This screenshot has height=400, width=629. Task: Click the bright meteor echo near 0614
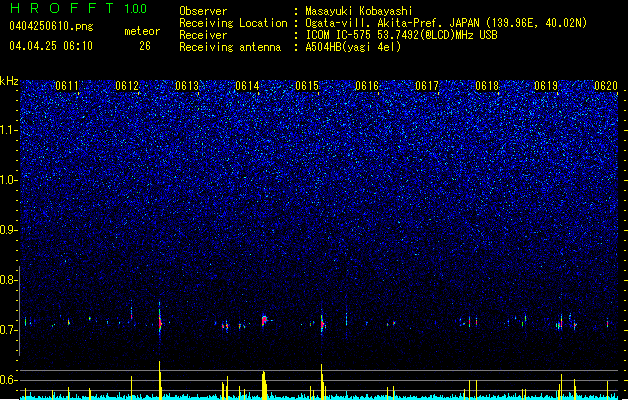pyautogui.click(x=264, y=320)
